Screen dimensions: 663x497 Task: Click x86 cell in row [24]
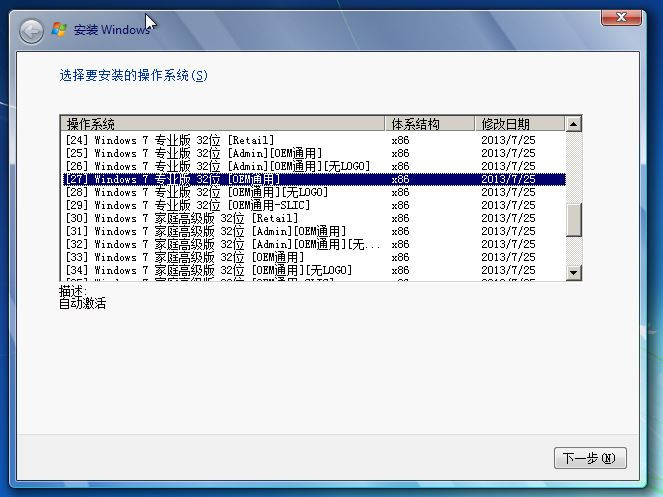(400, 140)
